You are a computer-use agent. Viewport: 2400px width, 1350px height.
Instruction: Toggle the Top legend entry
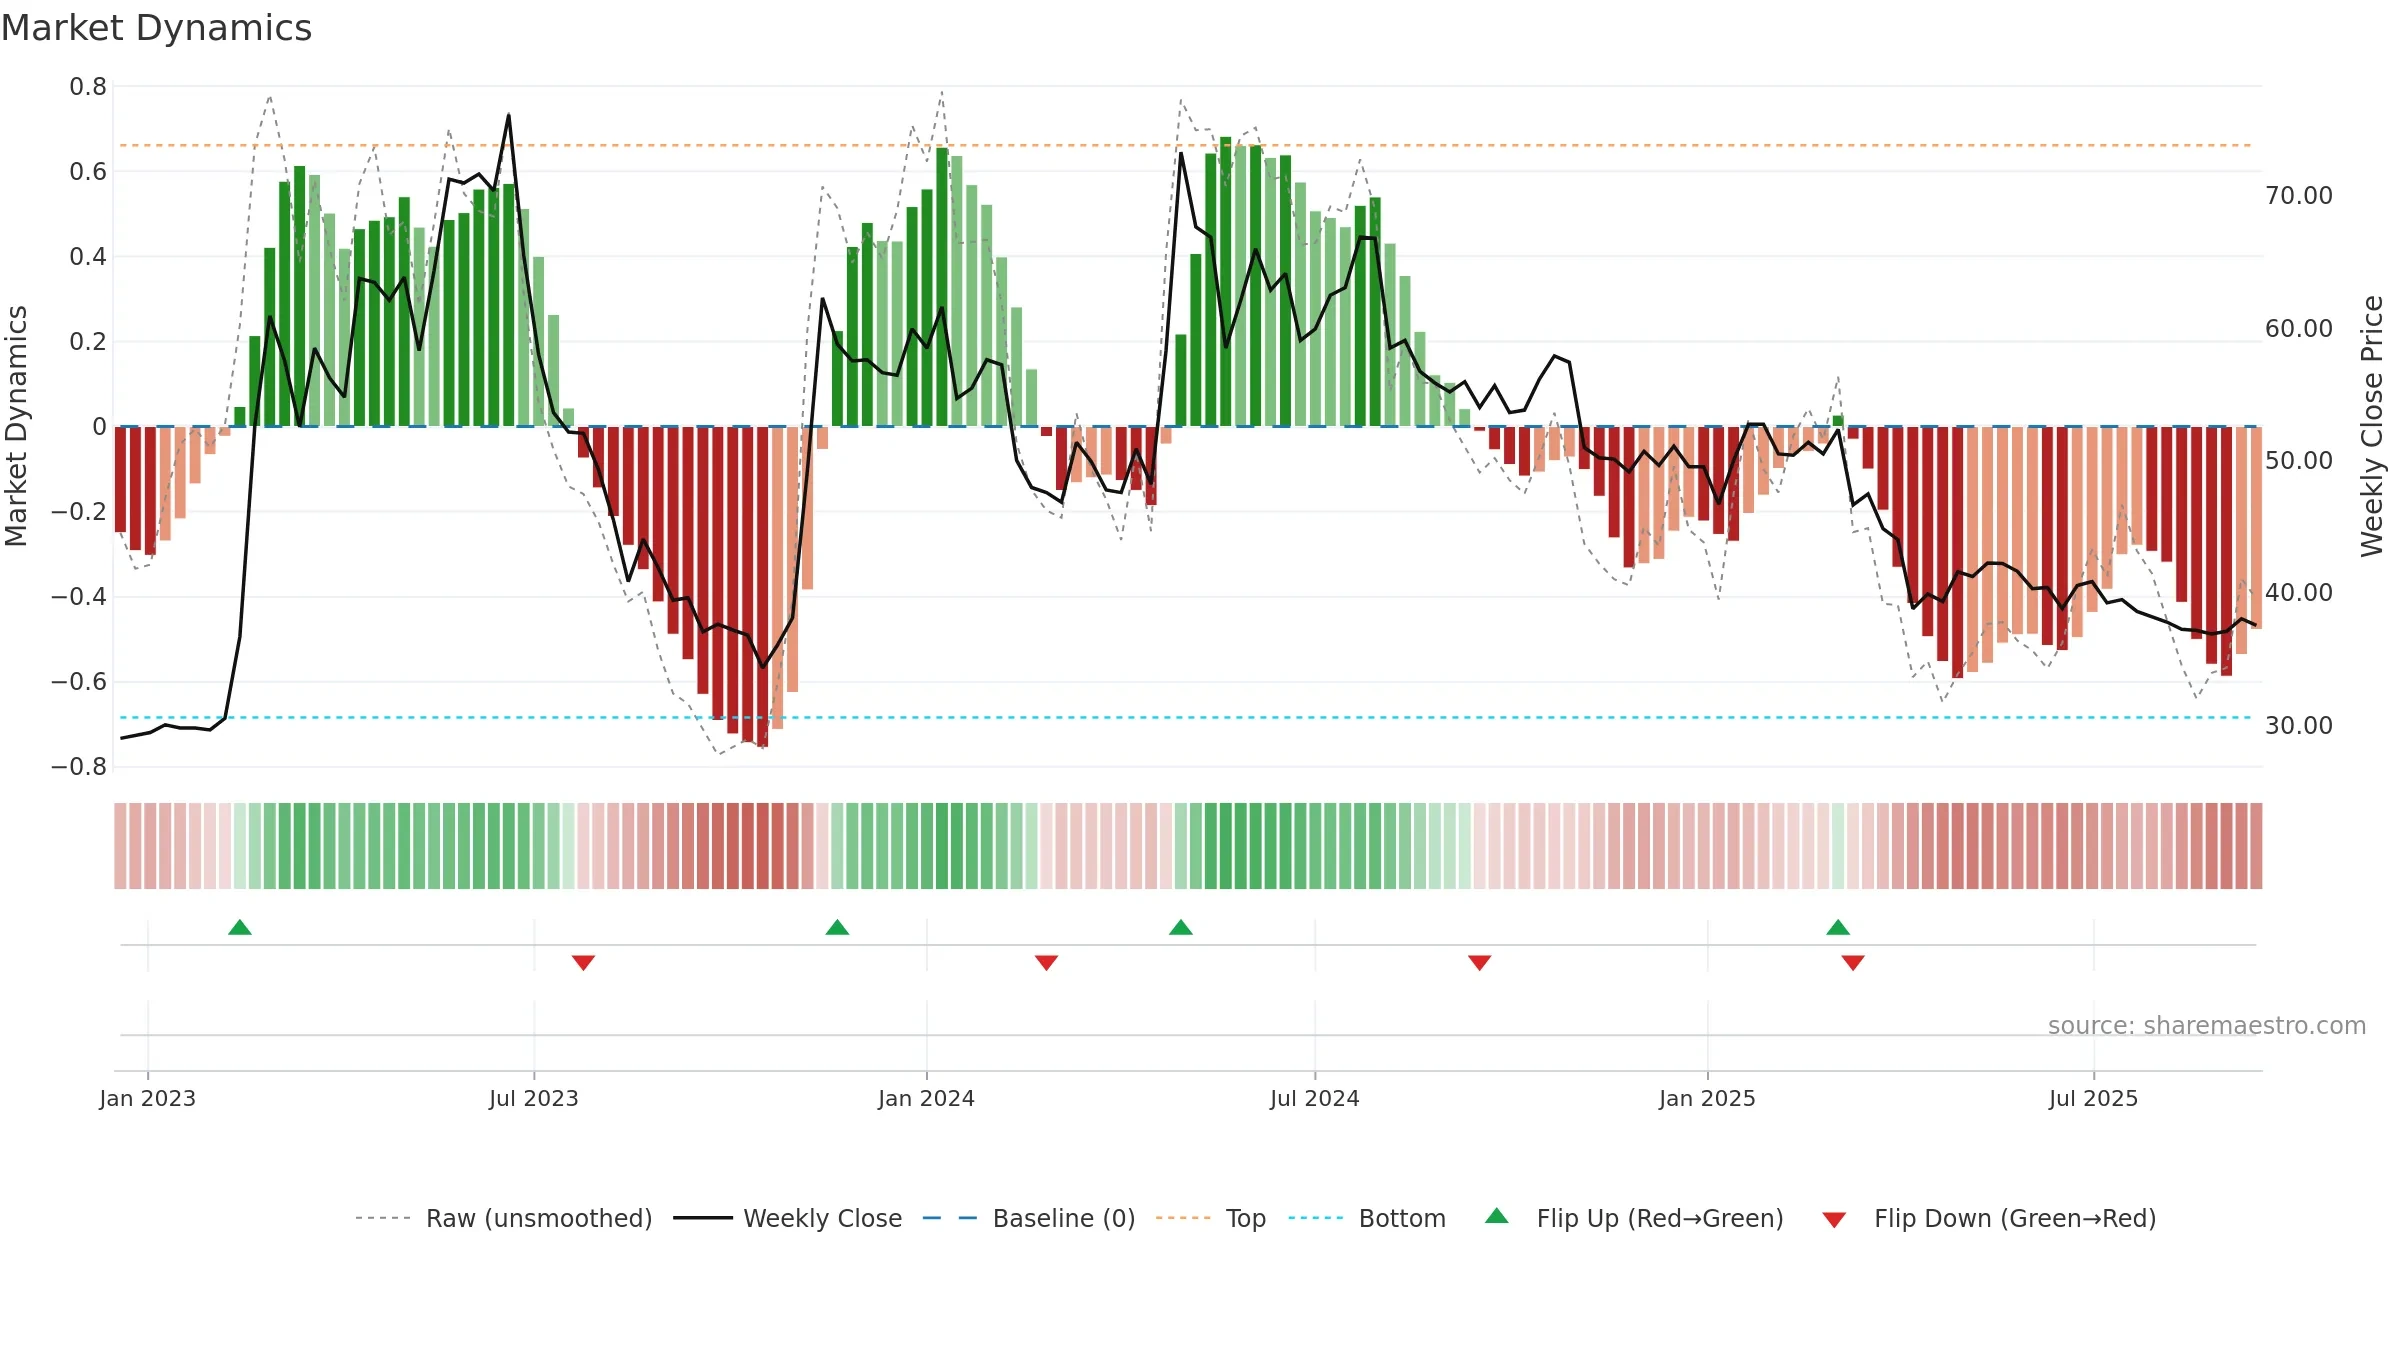[x=1211, y=1218]
